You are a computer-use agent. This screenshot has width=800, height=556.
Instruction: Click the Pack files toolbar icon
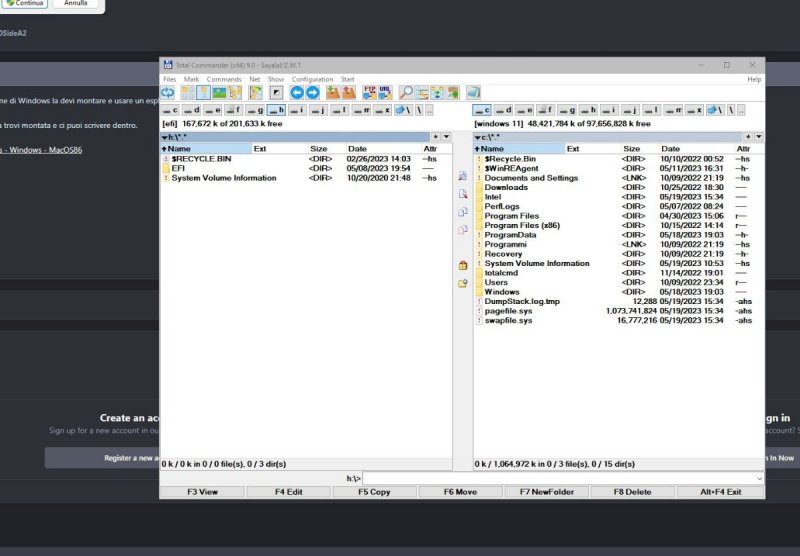tap(333, 93)
